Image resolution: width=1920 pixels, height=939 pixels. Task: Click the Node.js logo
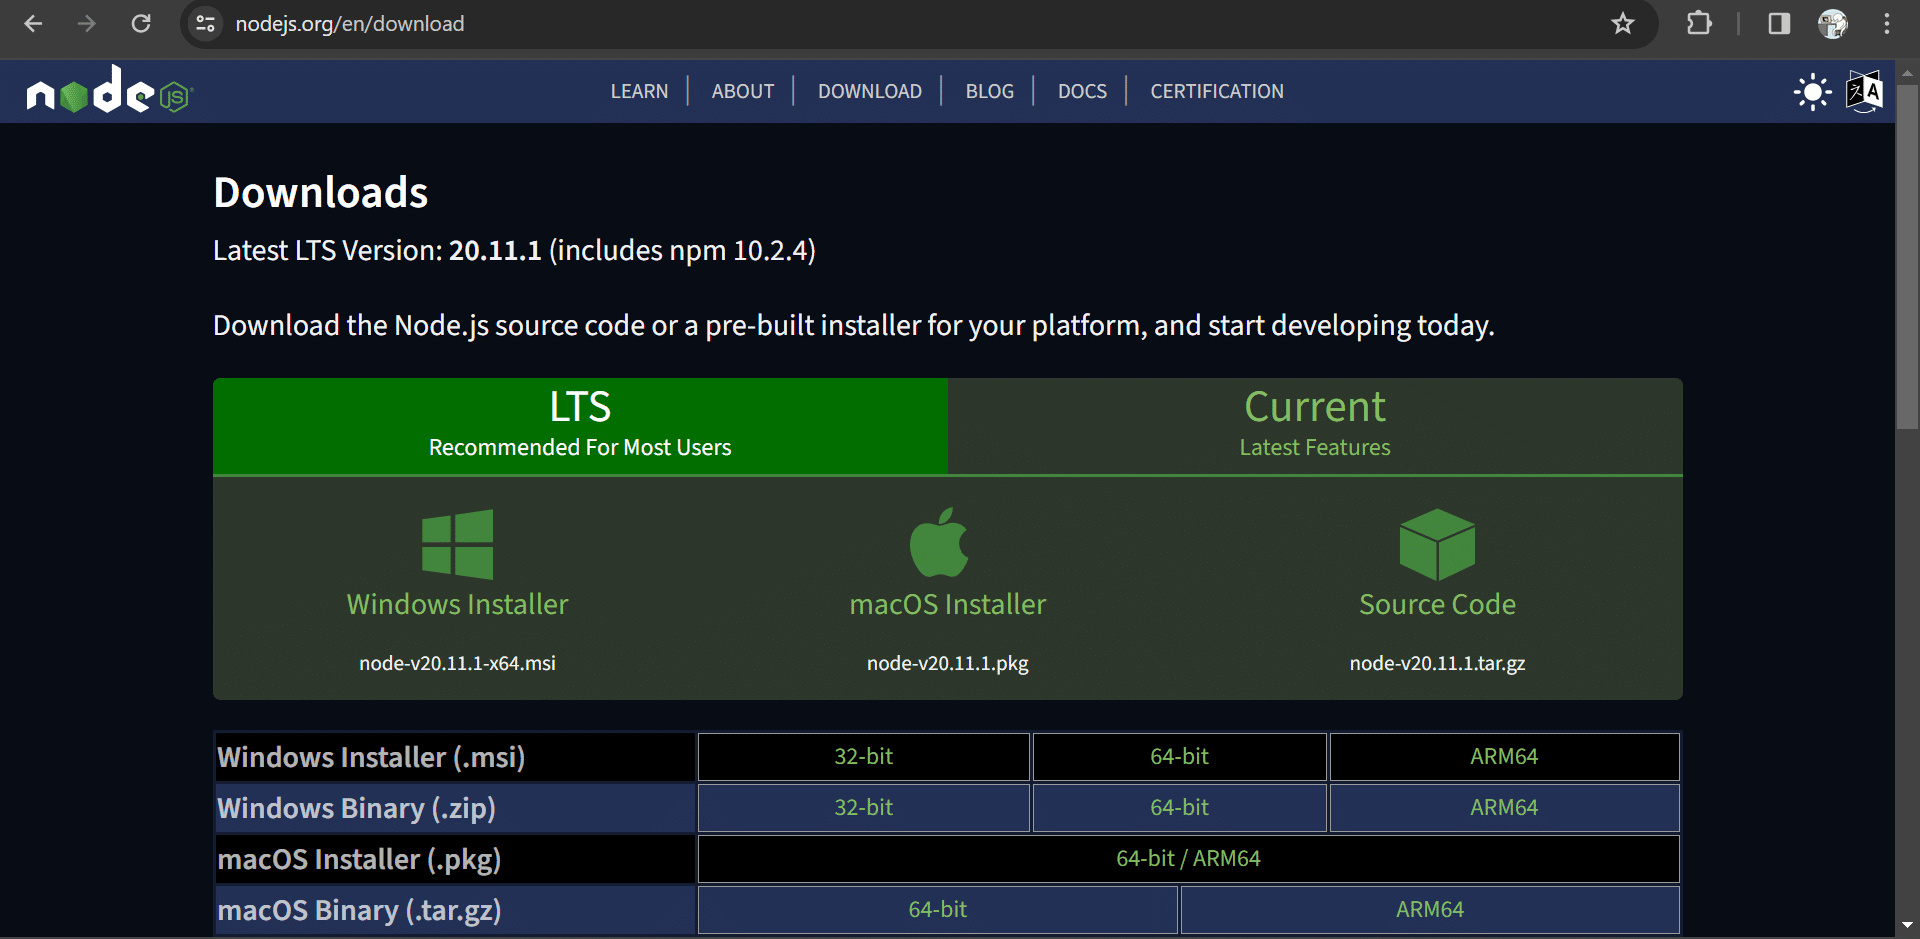tap(109, 90)
